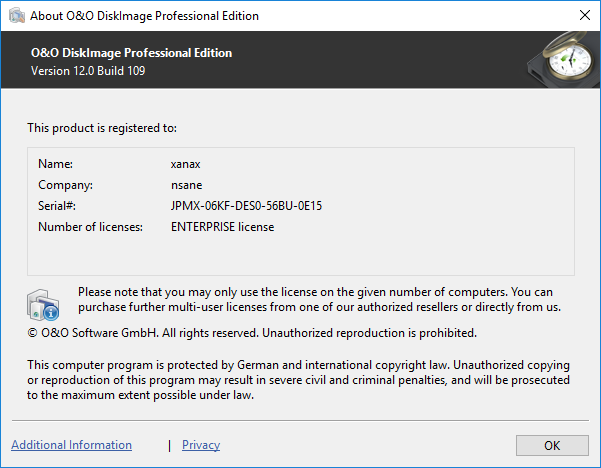Open the Additional Information link
Screen dimensions: 601x468
[71, 445]
